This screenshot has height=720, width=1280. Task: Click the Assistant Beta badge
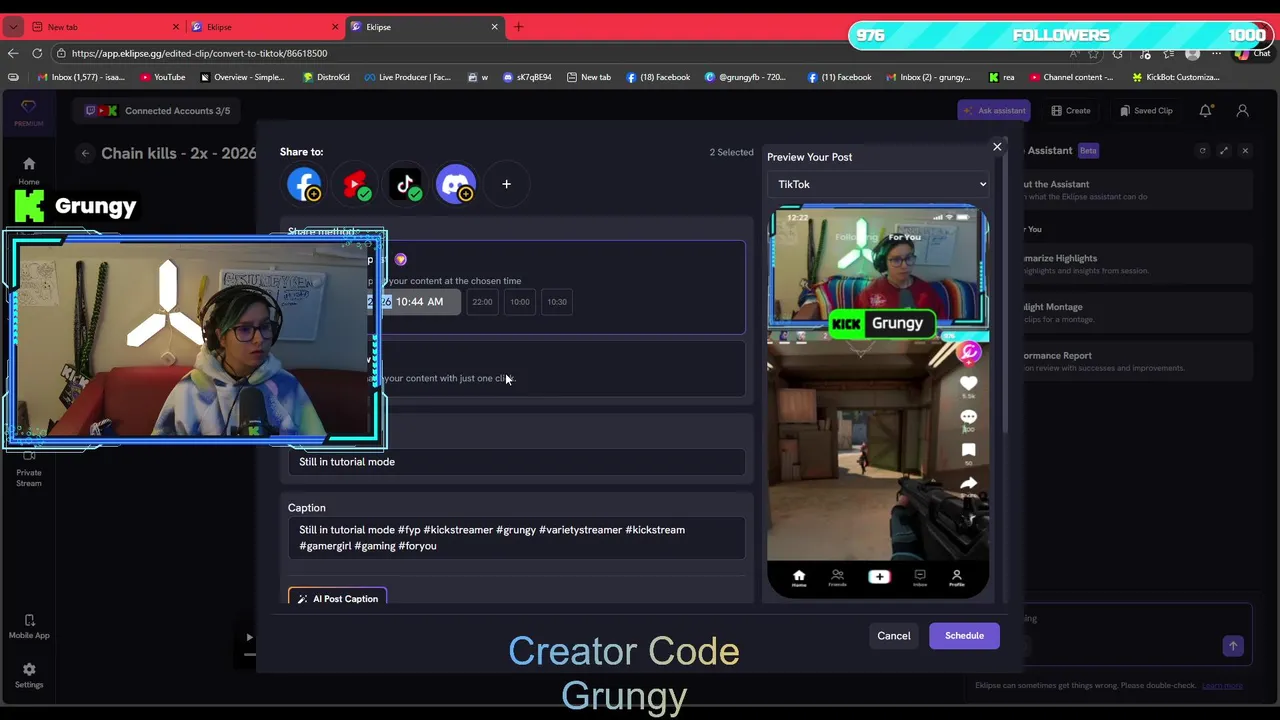point(1088,151)
